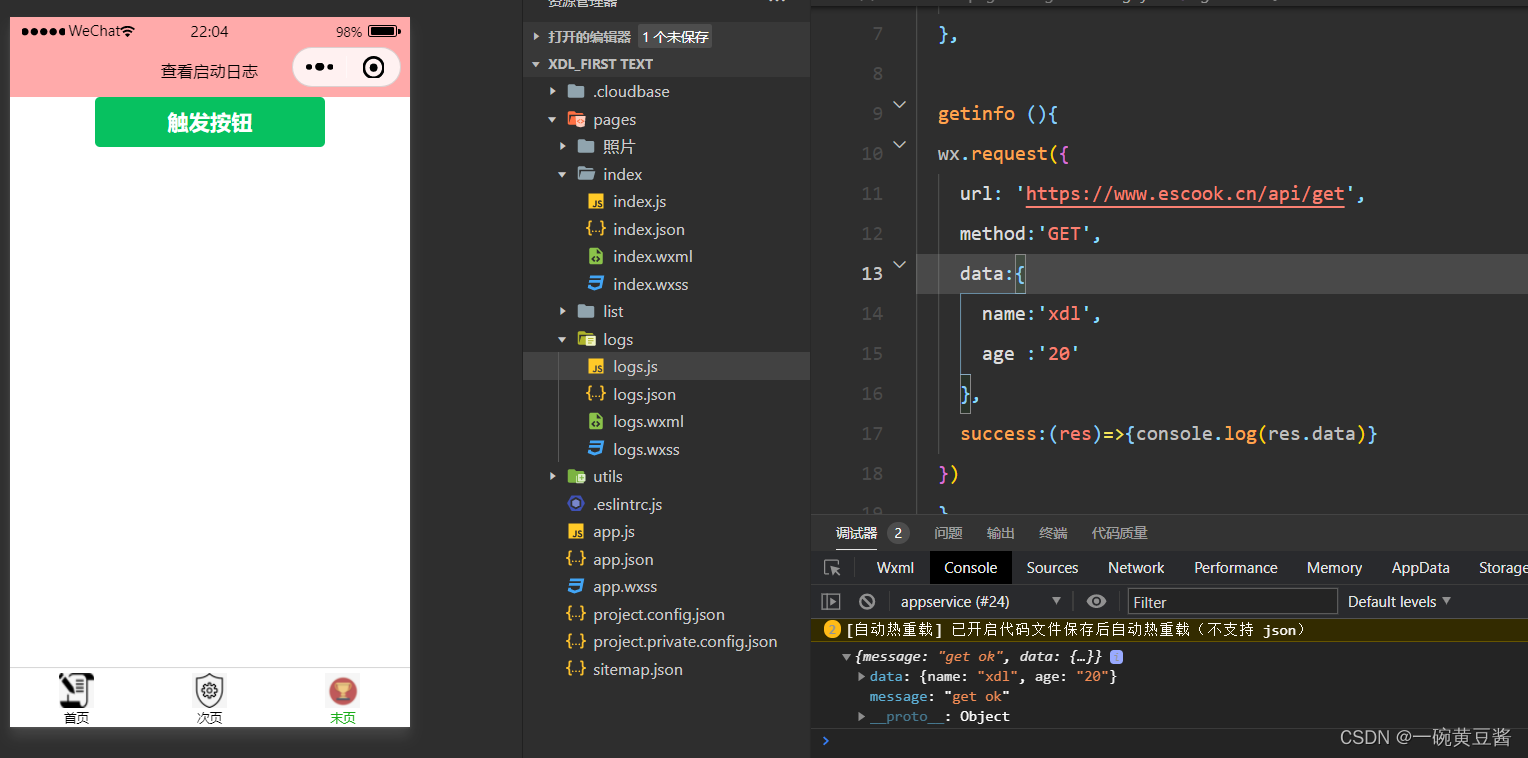Select the 输出 panel tab
The height and width of the screenshot is (758, 1528).
coord(1000,533)
